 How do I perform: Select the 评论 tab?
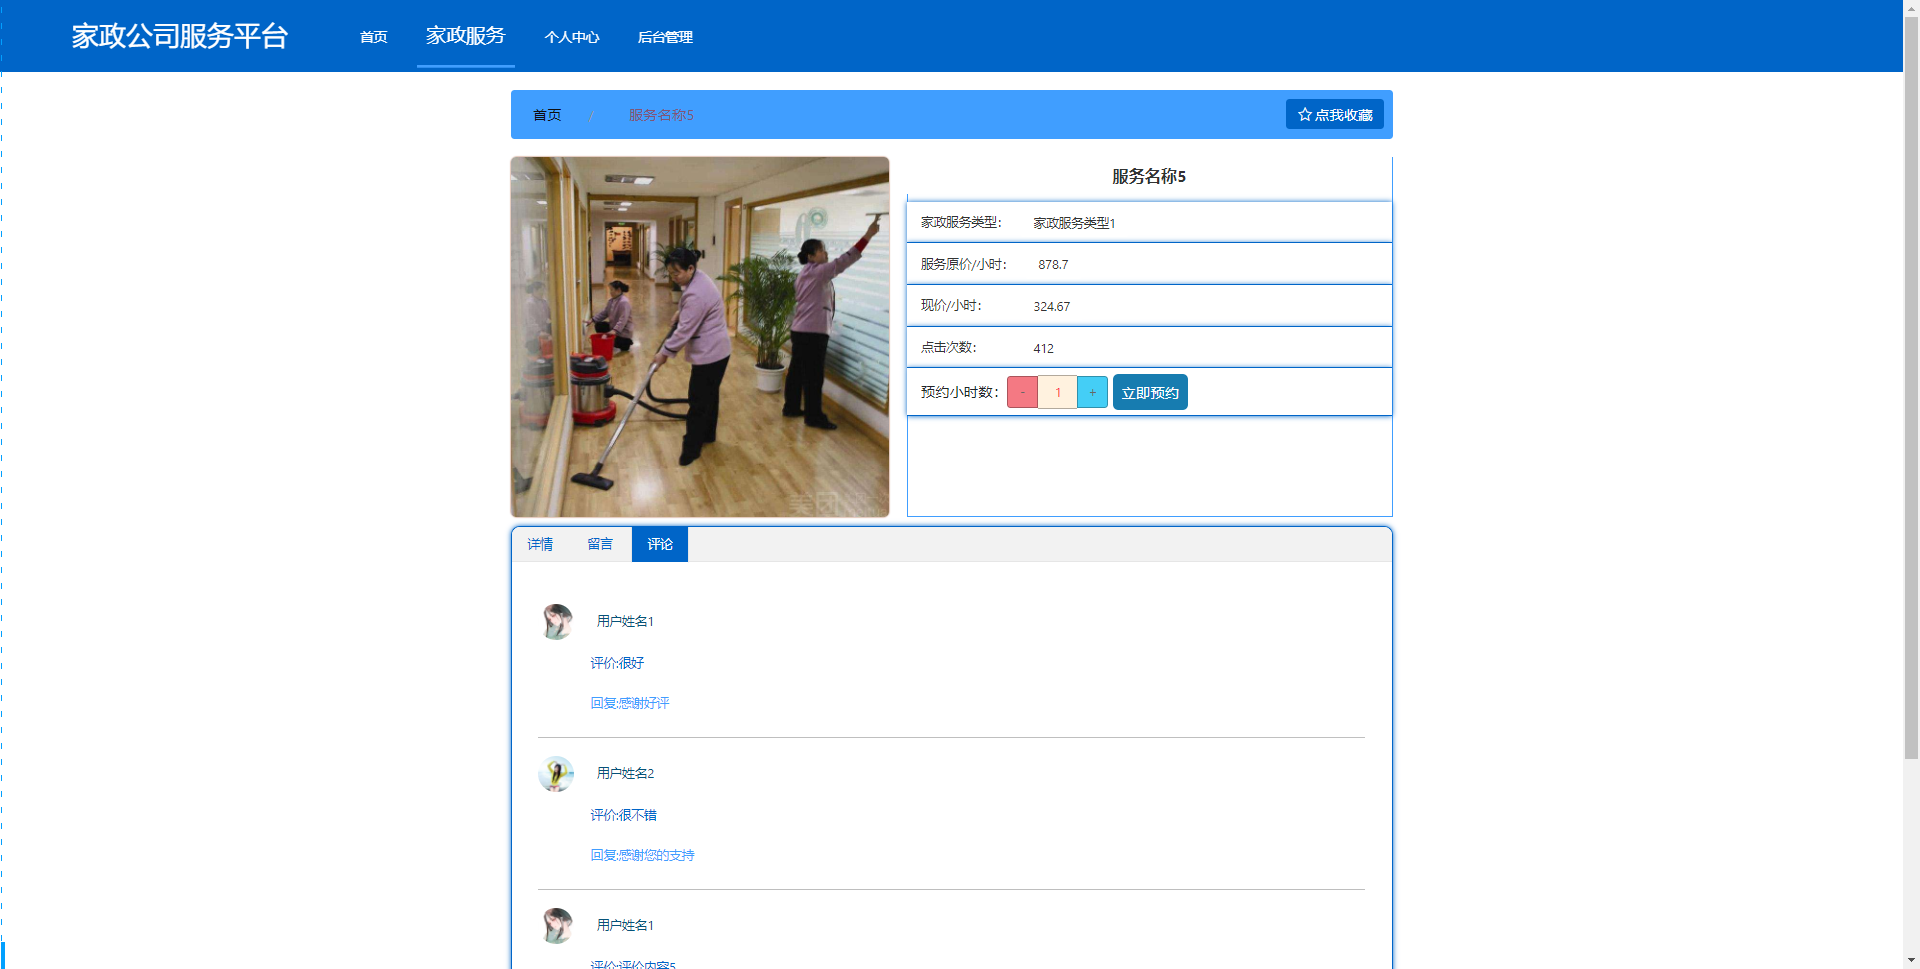pyautogui.click(x=660, y=544)
